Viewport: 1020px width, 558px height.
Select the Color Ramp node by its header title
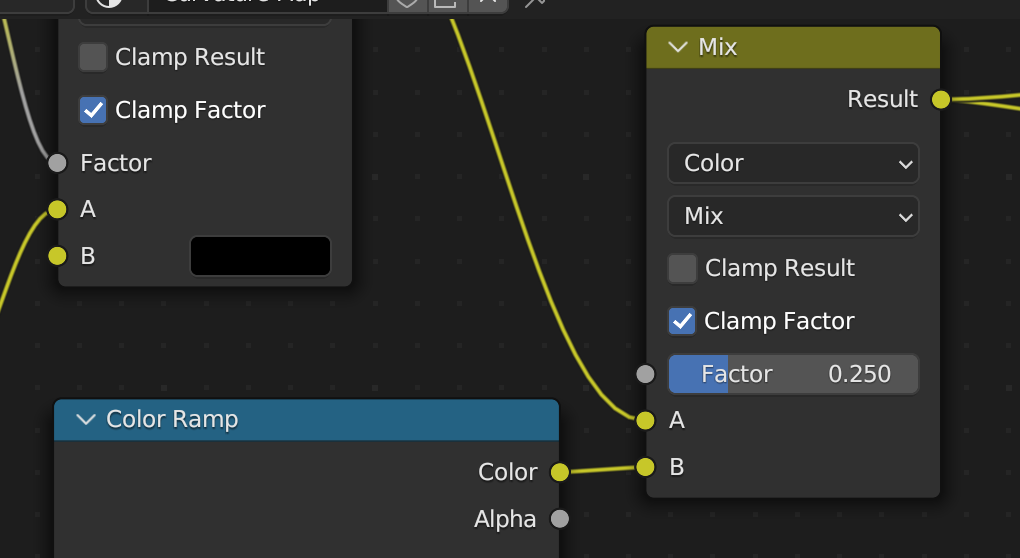pos(172,419)
